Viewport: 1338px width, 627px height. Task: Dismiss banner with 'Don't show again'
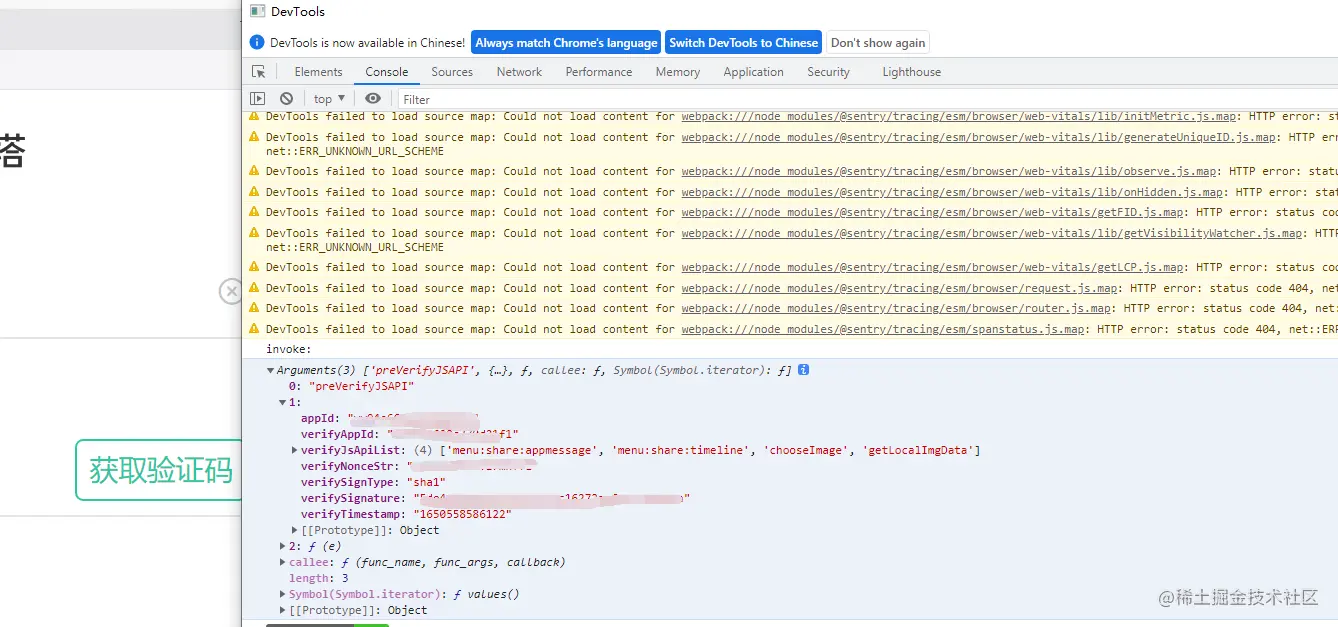(878, 42)
